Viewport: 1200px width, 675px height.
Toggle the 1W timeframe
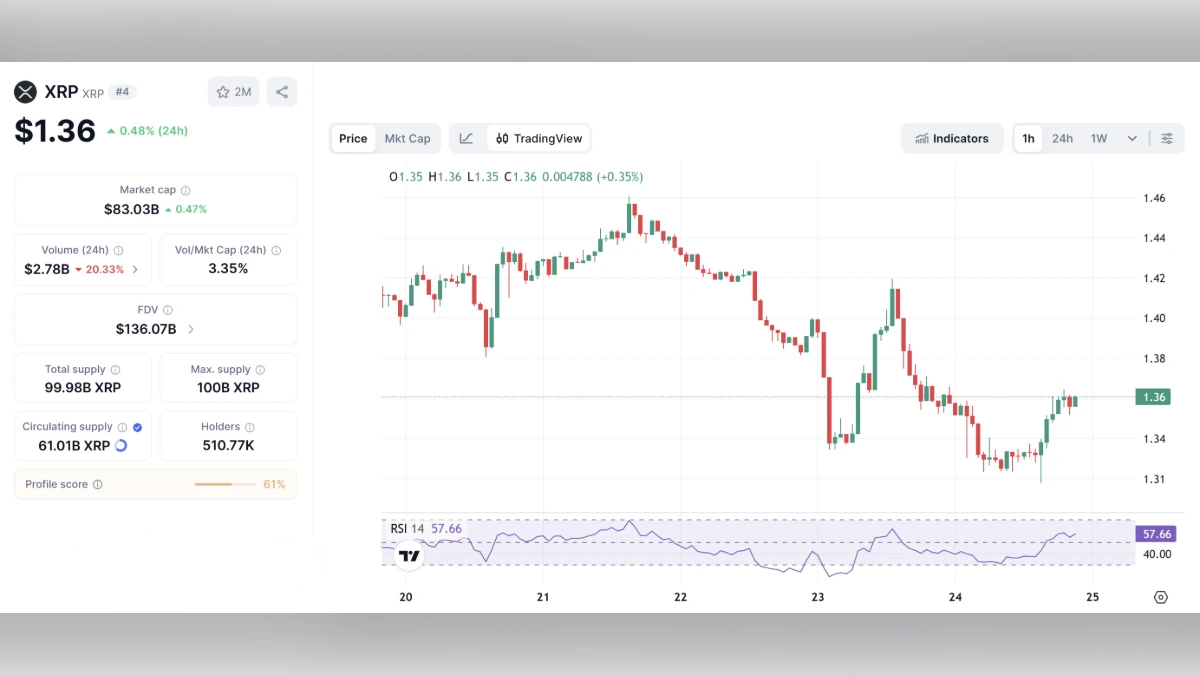[x=1097, y=138]
